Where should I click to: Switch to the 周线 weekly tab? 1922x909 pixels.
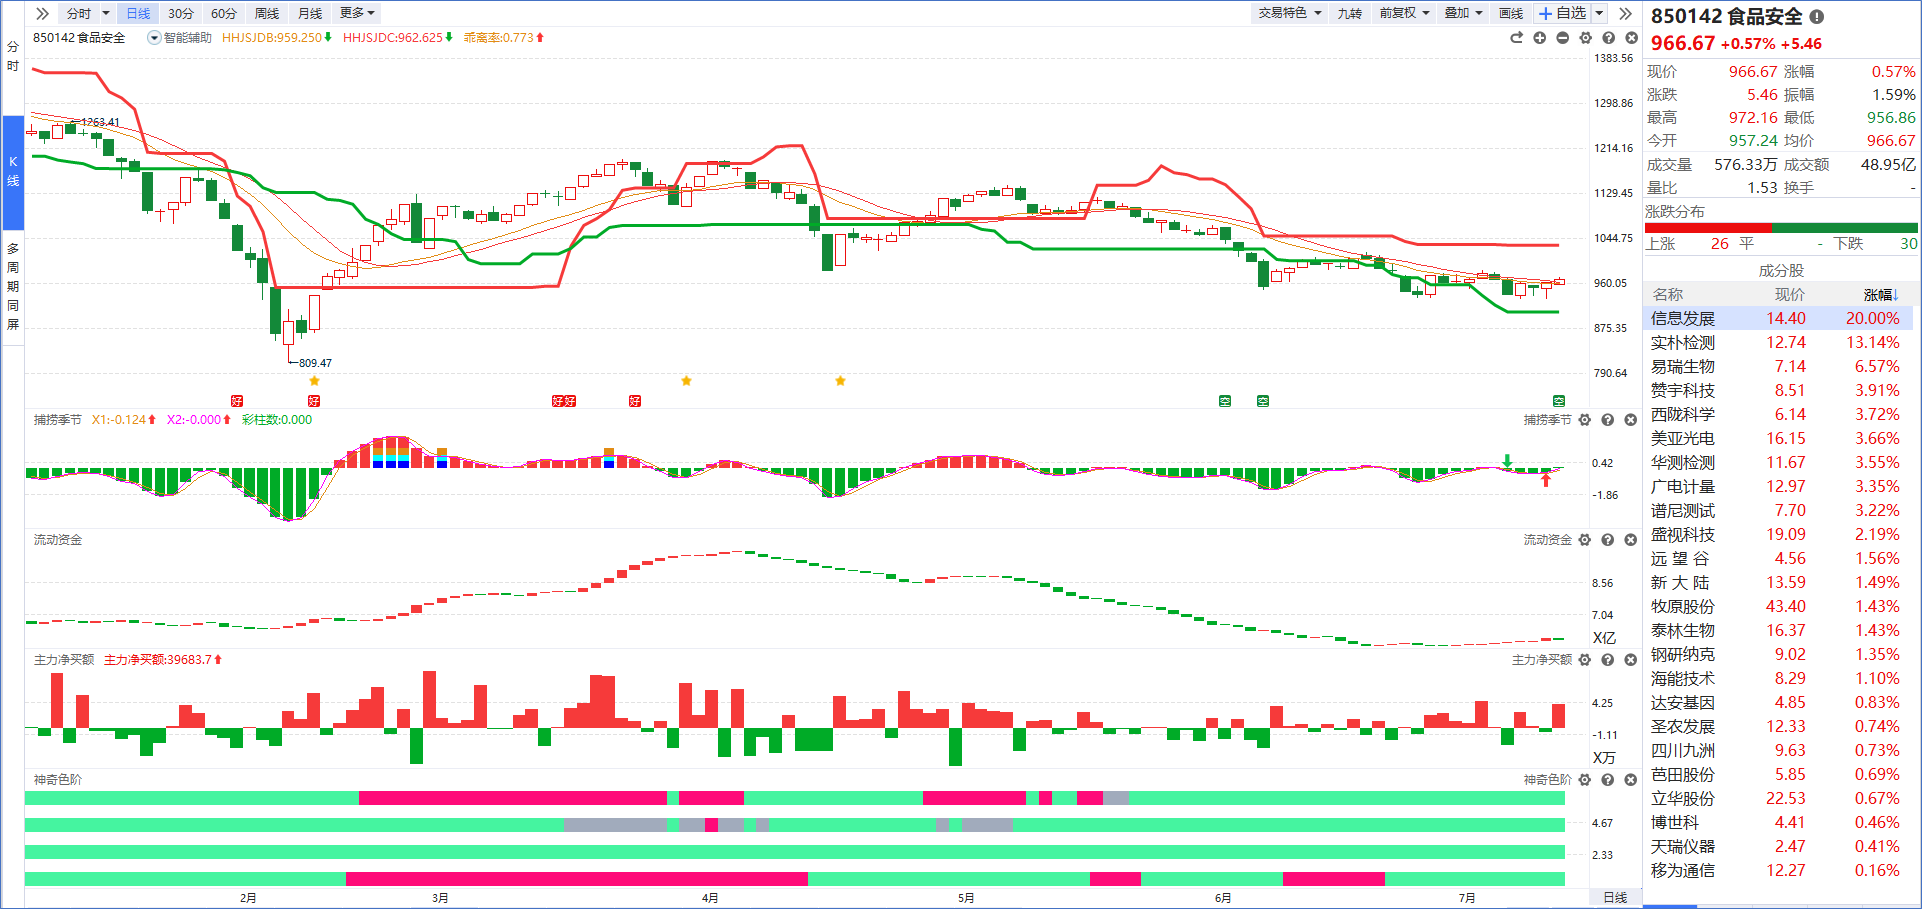267,13
